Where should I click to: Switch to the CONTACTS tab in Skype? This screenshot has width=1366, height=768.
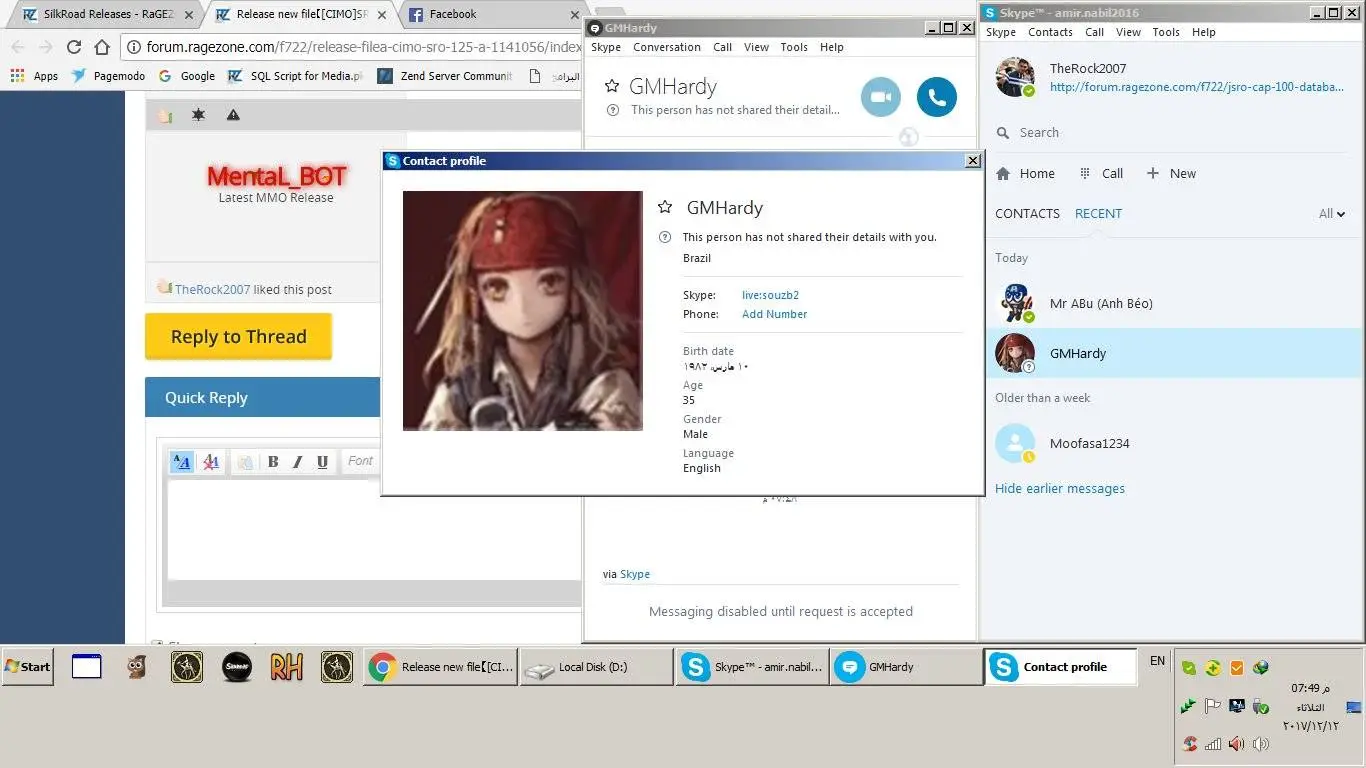pyautogui.click(x=1027, y=213)
